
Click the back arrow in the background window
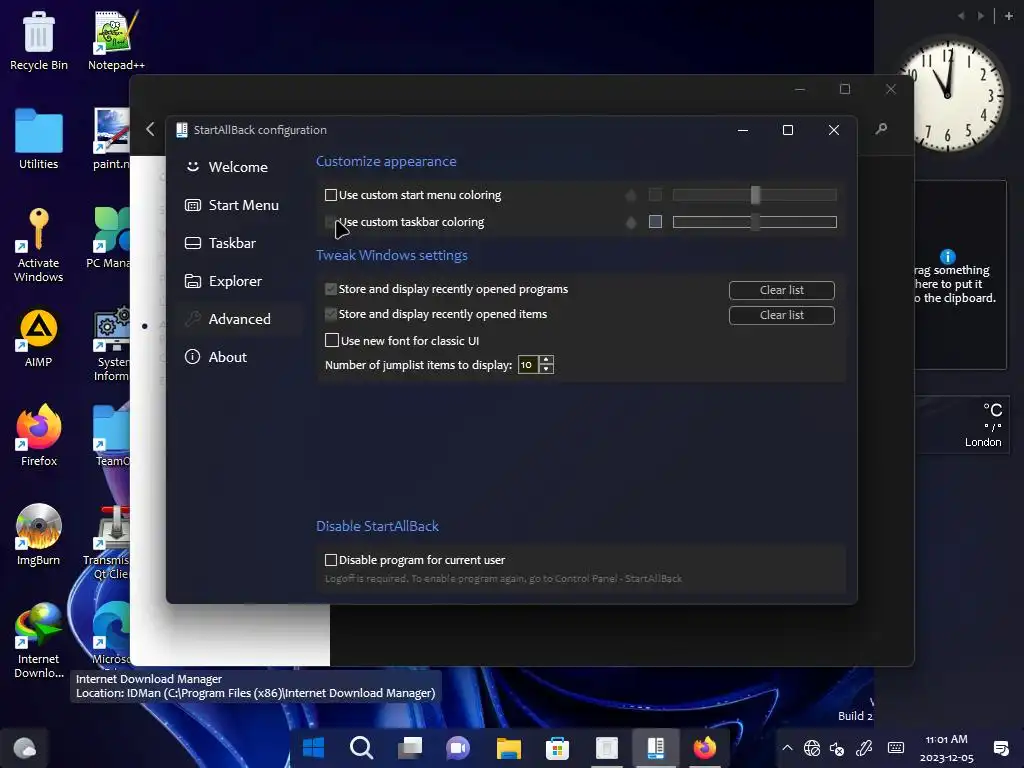point(150,129)
